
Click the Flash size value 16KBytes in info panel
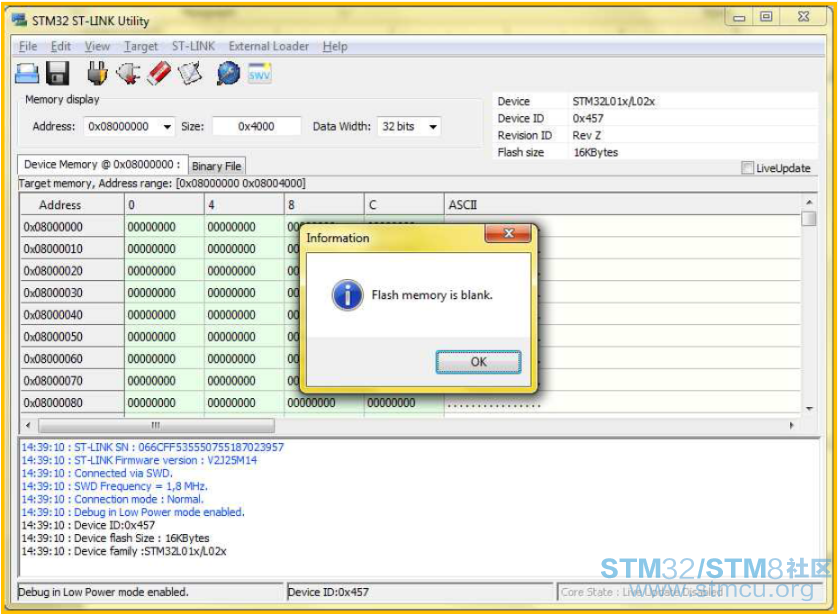(x=595, y=152)
